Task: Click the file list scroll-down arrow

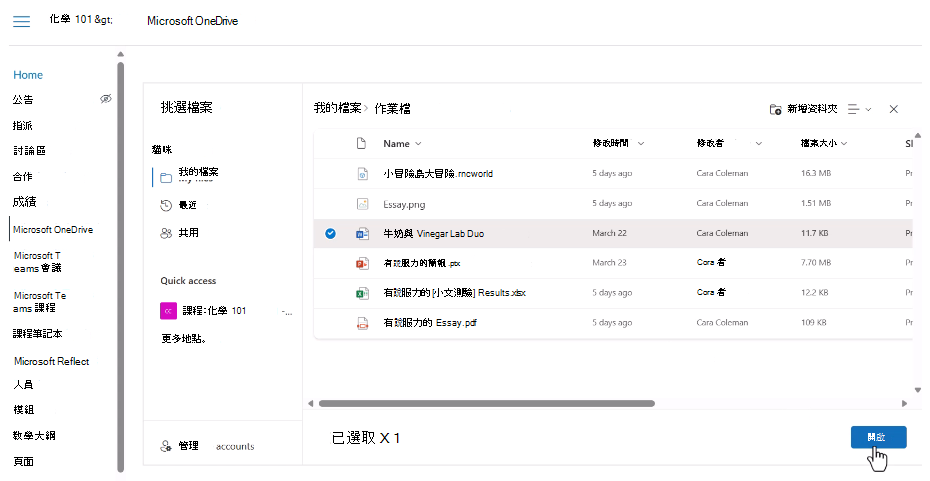Action: 918,390
